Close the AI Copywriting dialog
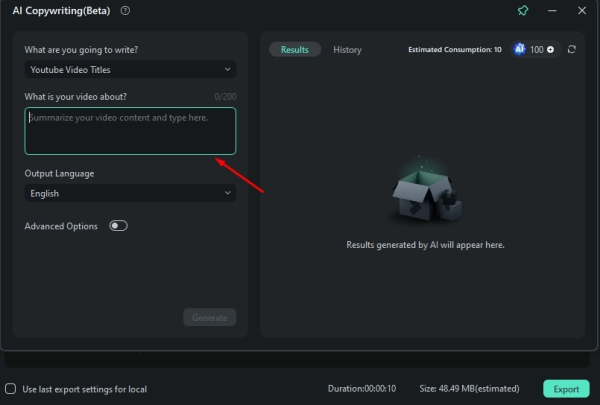 pos(582,11)
